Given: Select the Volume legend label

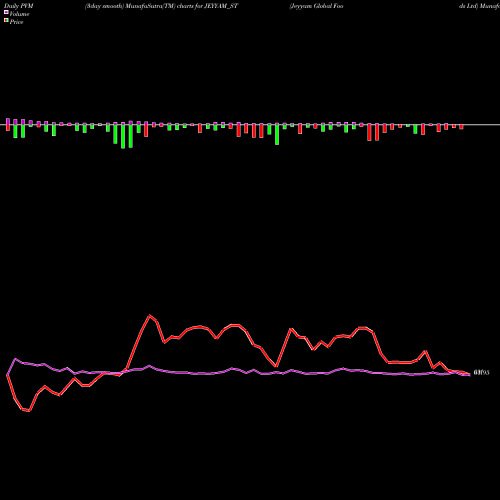Looking at the screenshot, I should [x=19, y=14].
